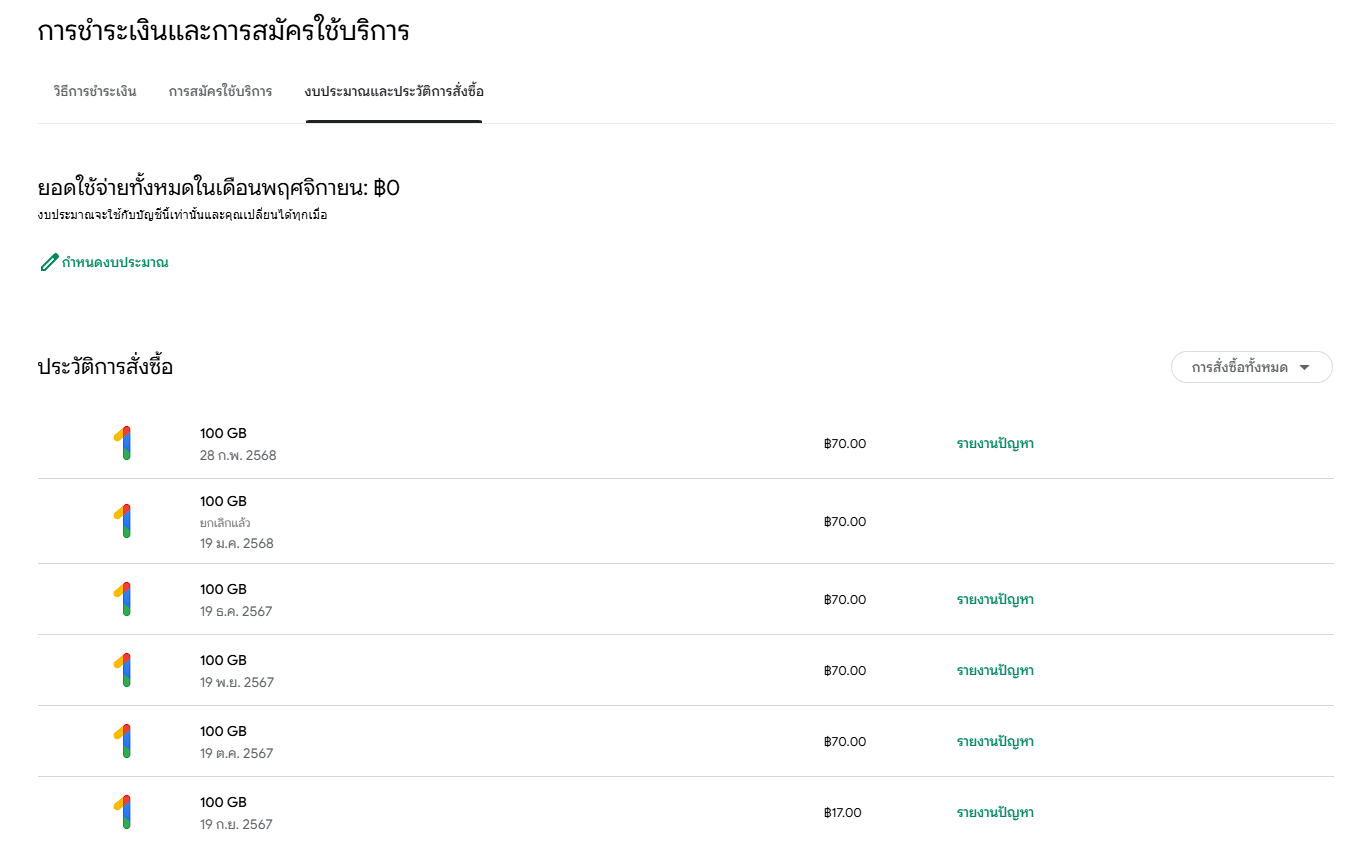Click the กำหนดงบประมาณ set budget link
1354x843 pixels.
coord(115,263)
